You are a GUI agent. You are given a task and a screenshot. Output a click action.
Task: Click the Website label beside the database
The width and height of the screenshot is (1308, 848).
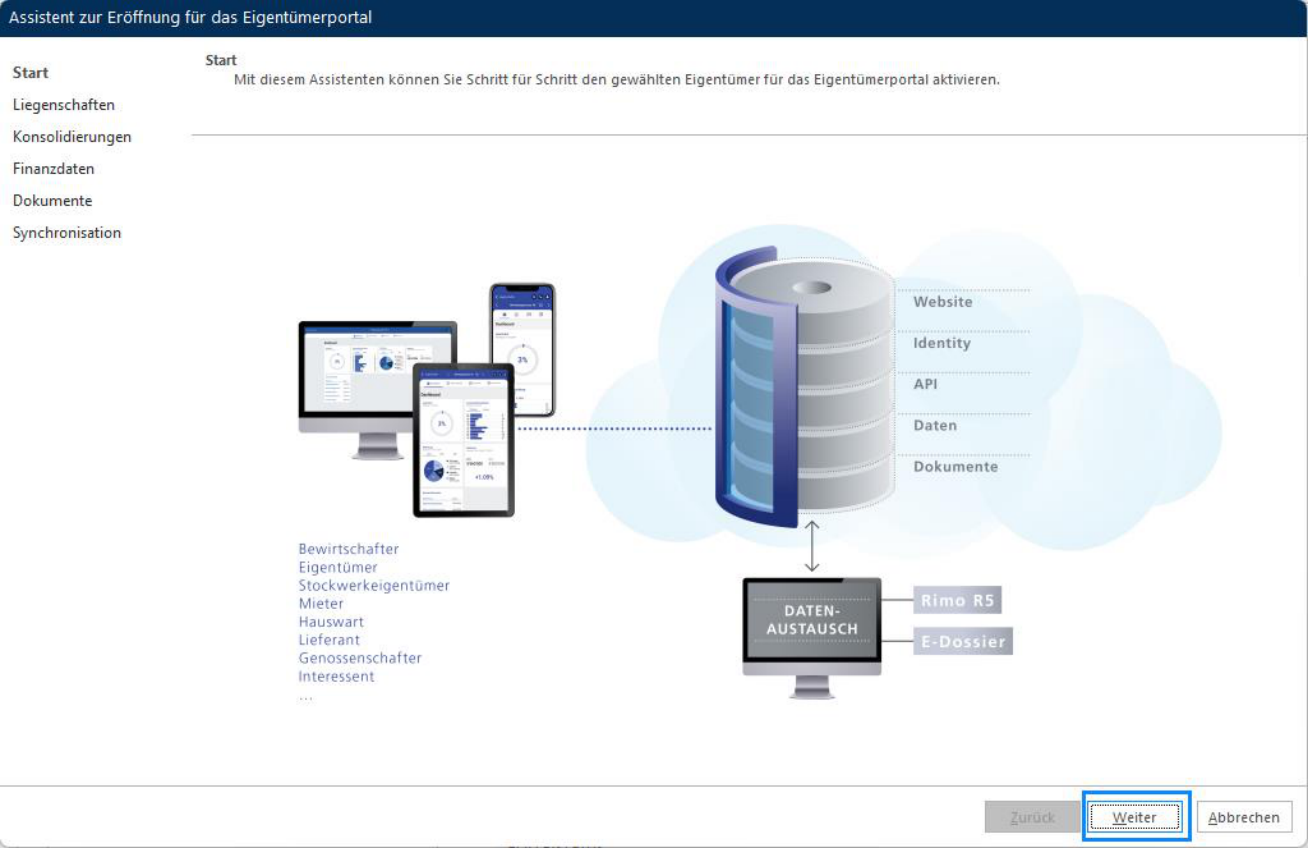click(943, 302)
